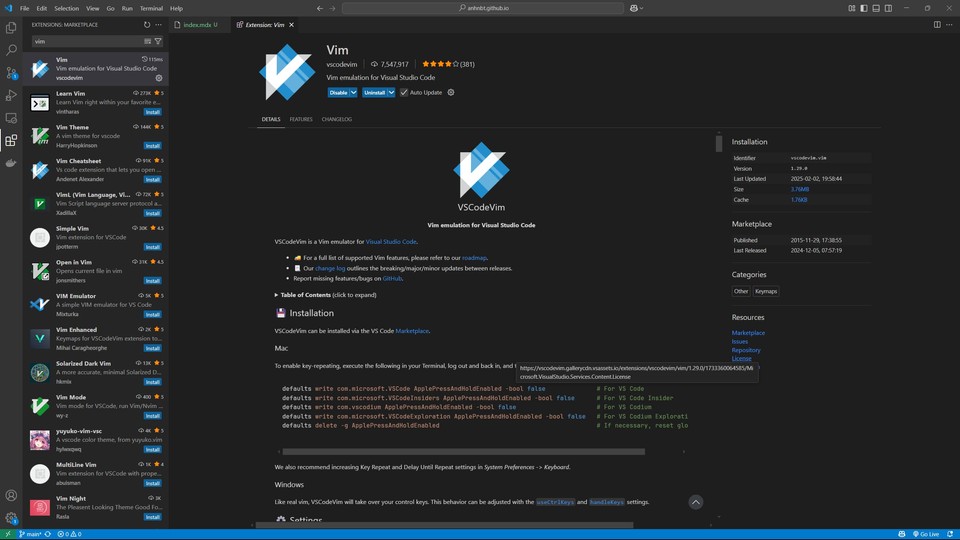Open manage gear for Vim list item
This screenshot has height=540, width=960.
point(159,78)
